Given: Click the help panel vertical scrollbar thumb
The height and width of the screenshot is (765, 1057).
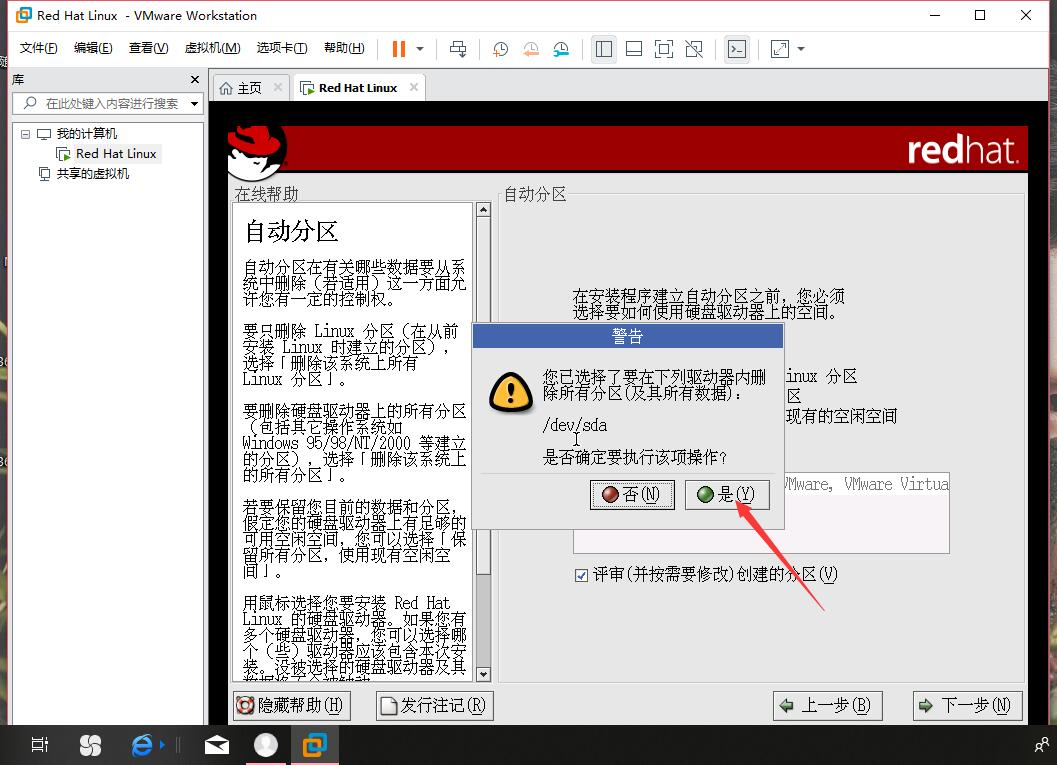Looking at the screenshot, I should (x=483, y=396).
